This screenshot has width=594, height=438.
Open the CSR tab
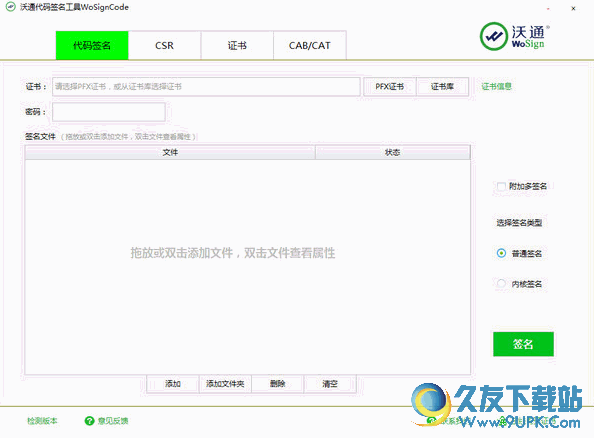[x=164, y=45]
